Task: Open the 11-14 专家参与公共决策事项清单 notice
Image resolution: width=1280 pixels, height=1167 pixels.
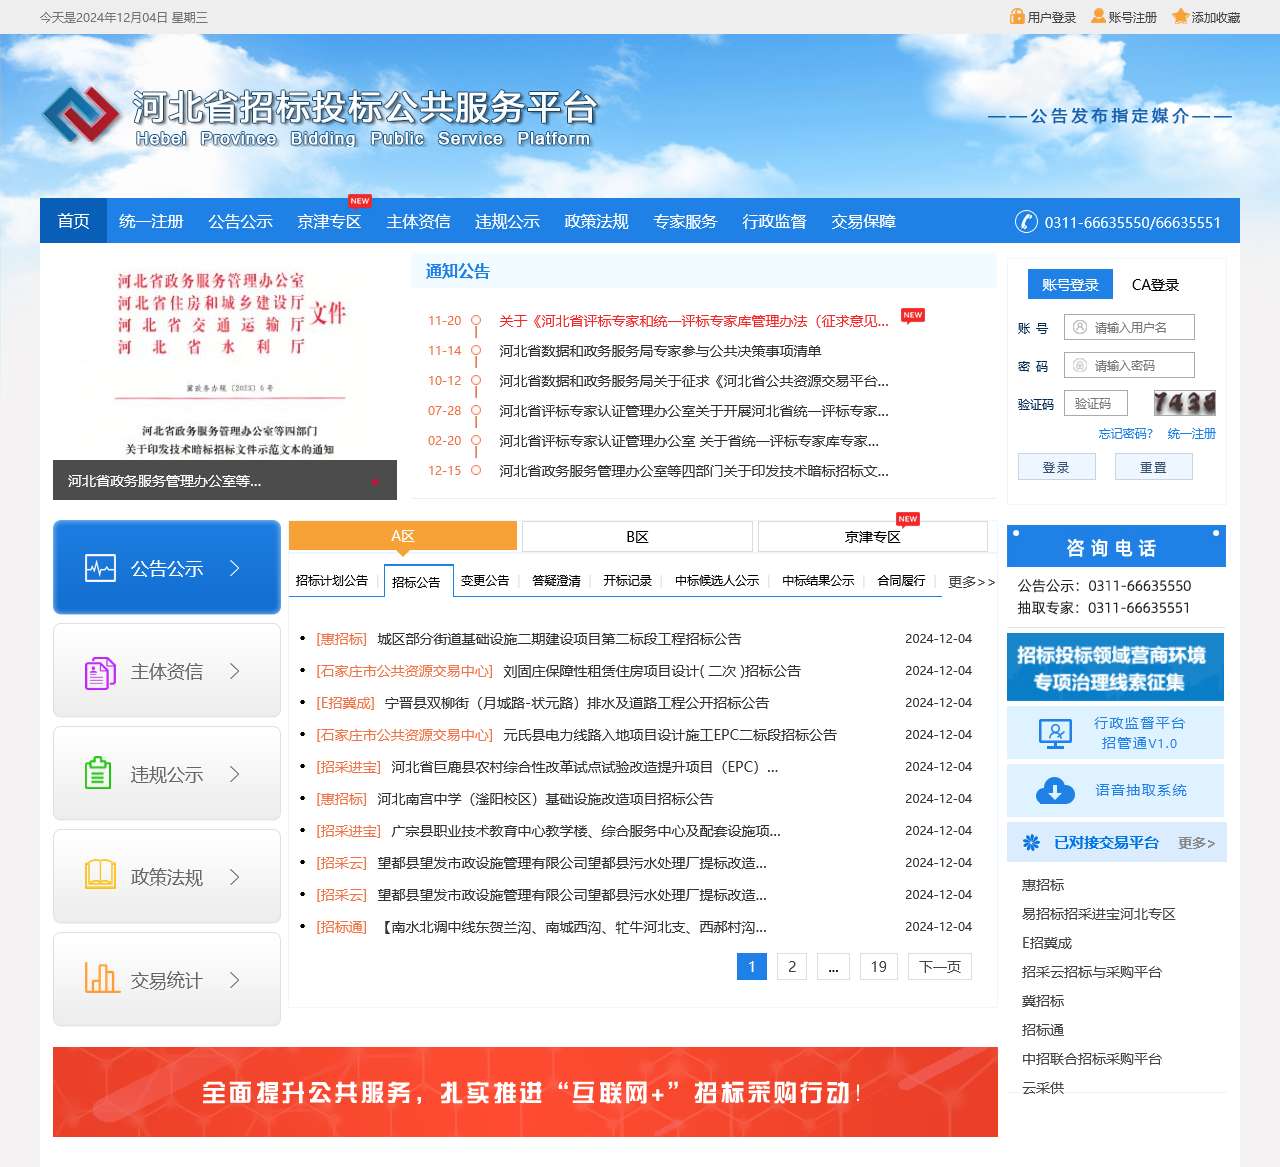Action: 660,351
